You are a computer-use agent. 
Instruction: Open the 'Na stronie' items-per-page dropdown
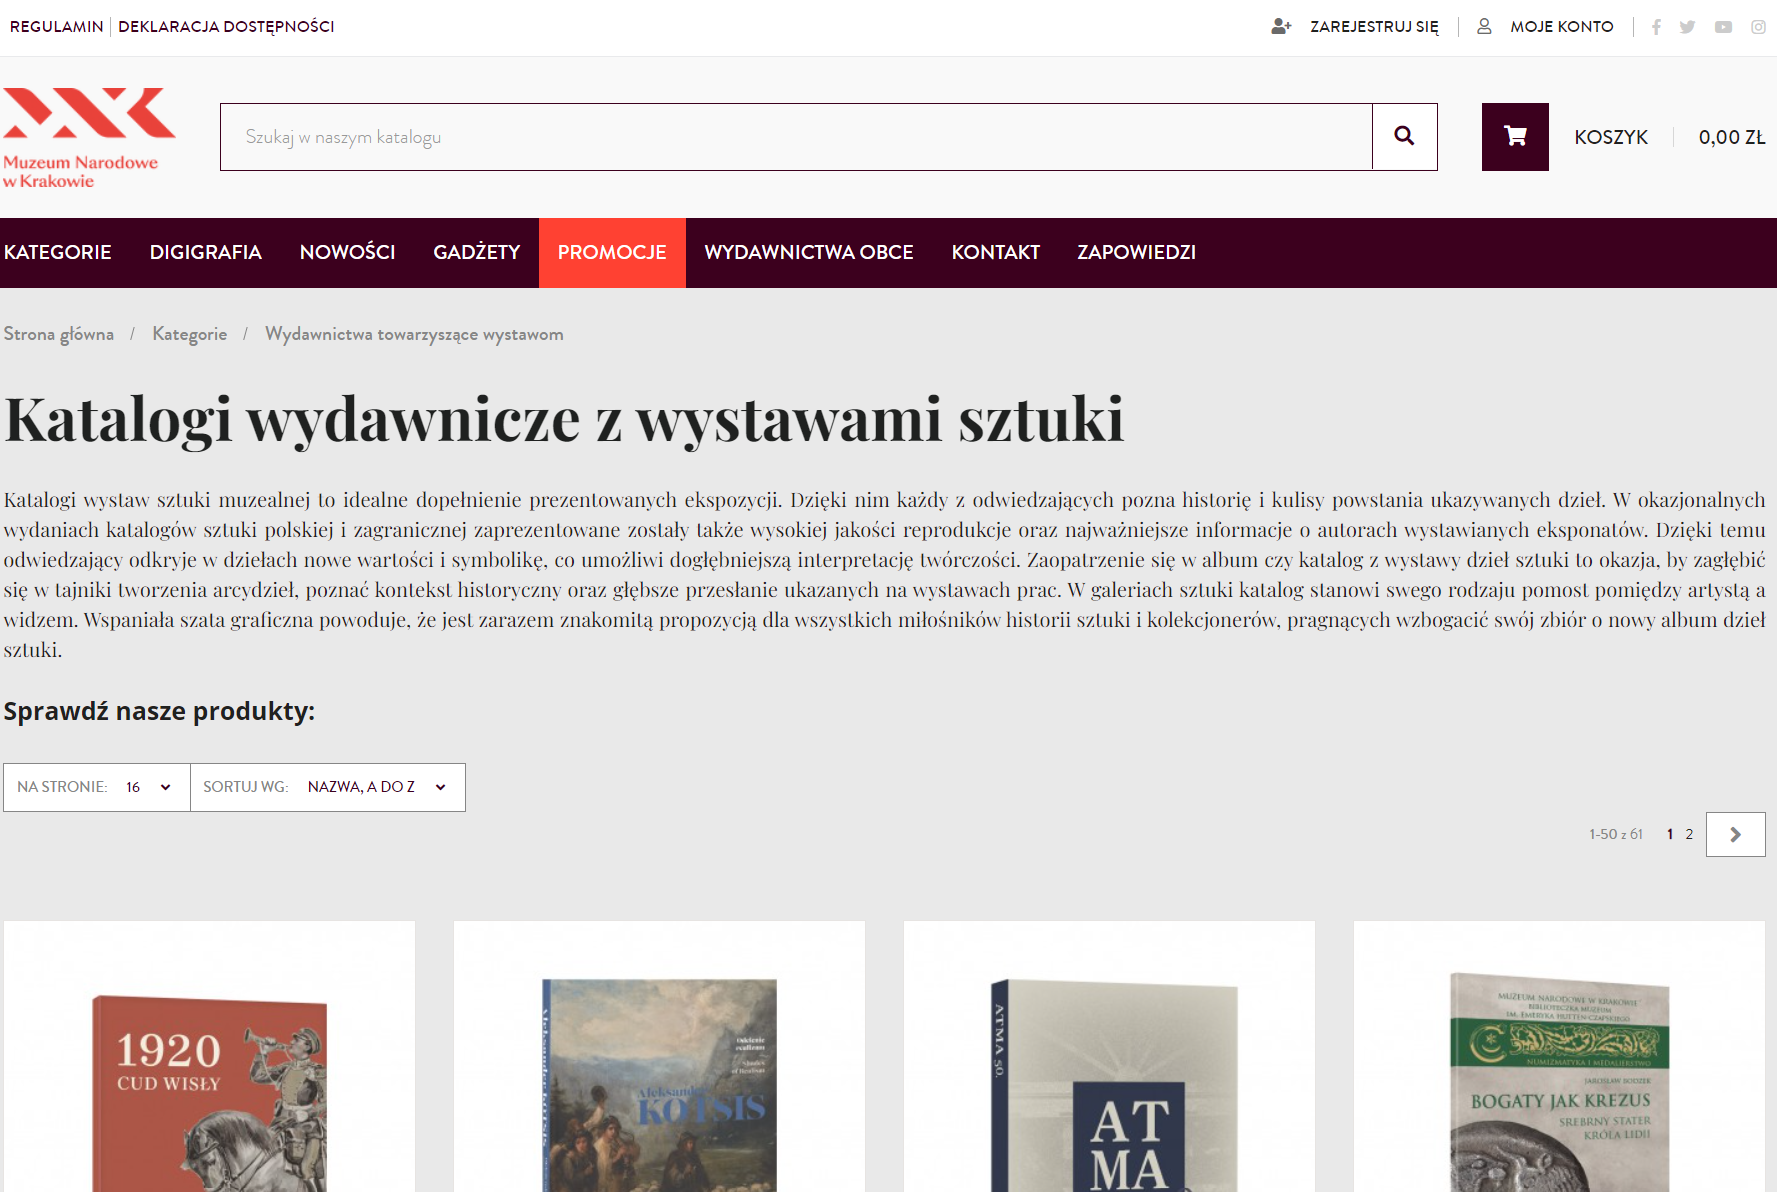tap(97, 787)
